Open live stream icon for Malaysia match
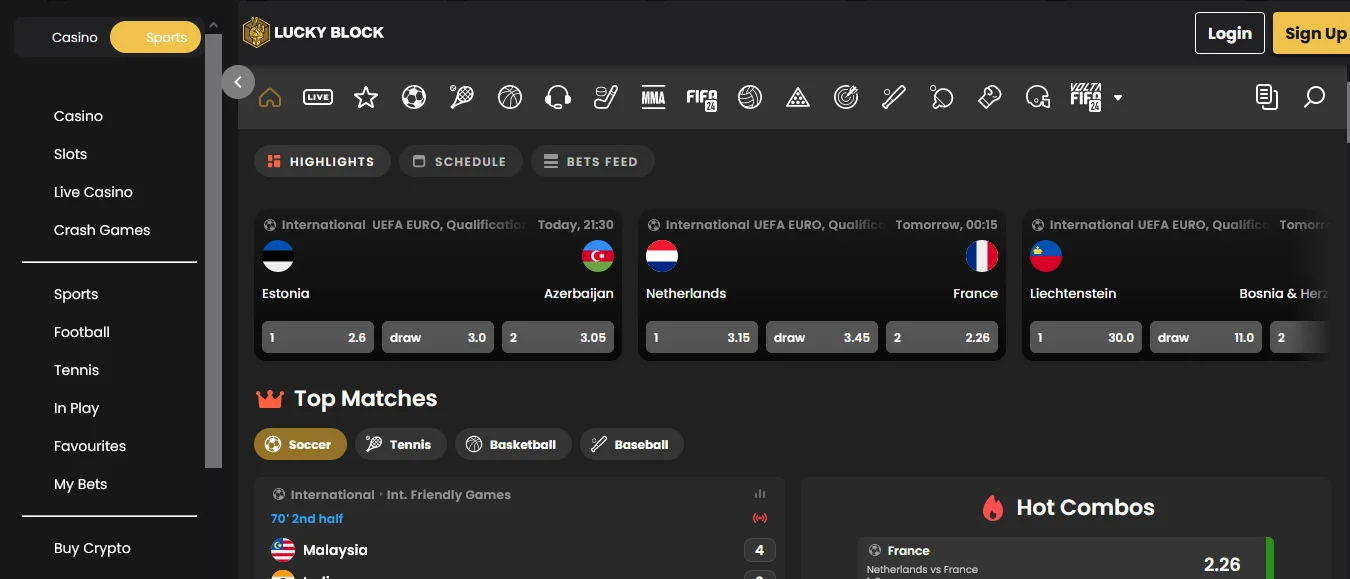This screenshot has width=1350, height=579. click(760, 518)
